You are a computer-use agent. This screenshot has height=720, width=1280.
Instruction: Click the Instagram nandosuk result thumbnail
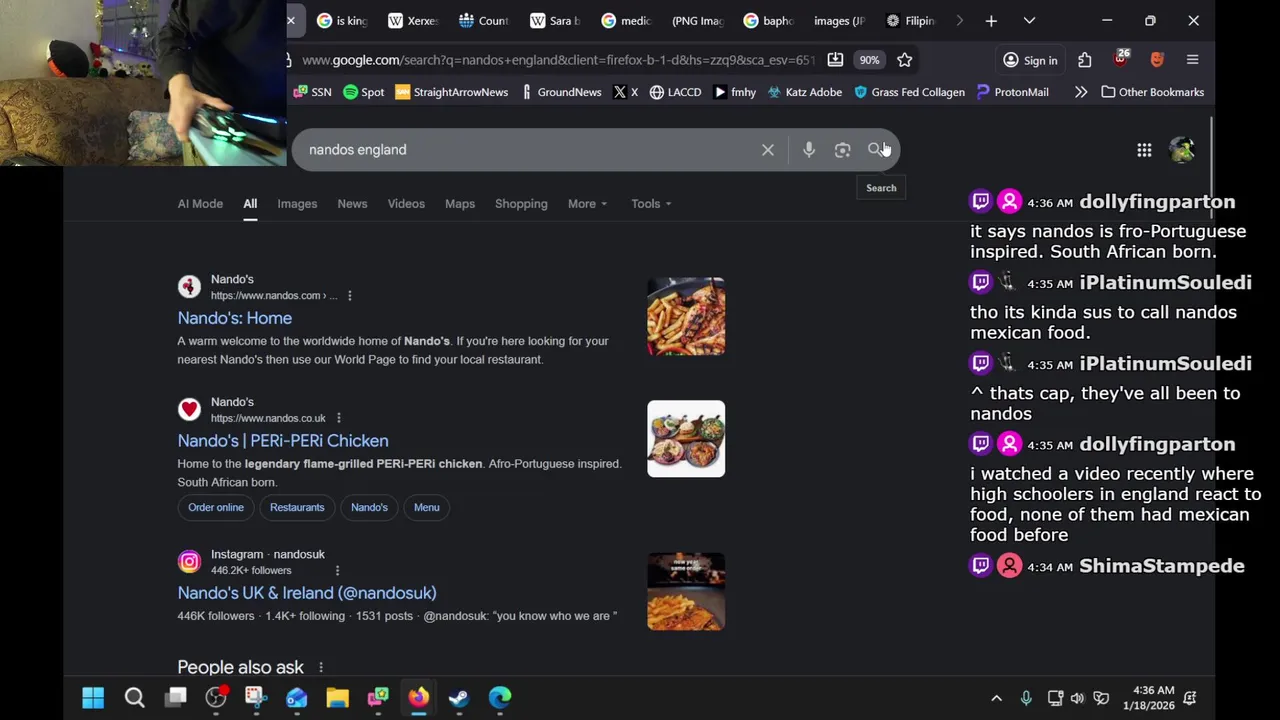686,591
